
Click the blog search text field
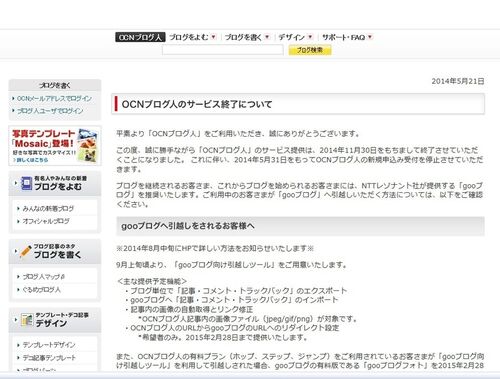coord(223,50)
